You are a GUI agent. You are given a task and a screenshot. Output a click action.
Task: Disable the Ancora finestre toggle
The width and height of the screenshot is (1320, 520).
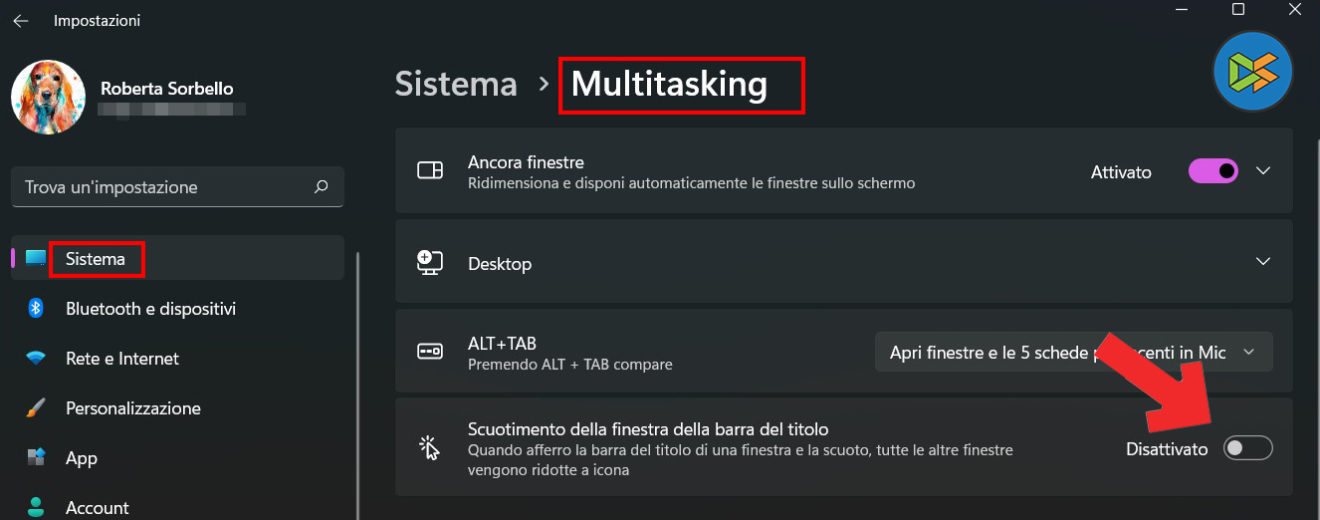pos(1213,172)
